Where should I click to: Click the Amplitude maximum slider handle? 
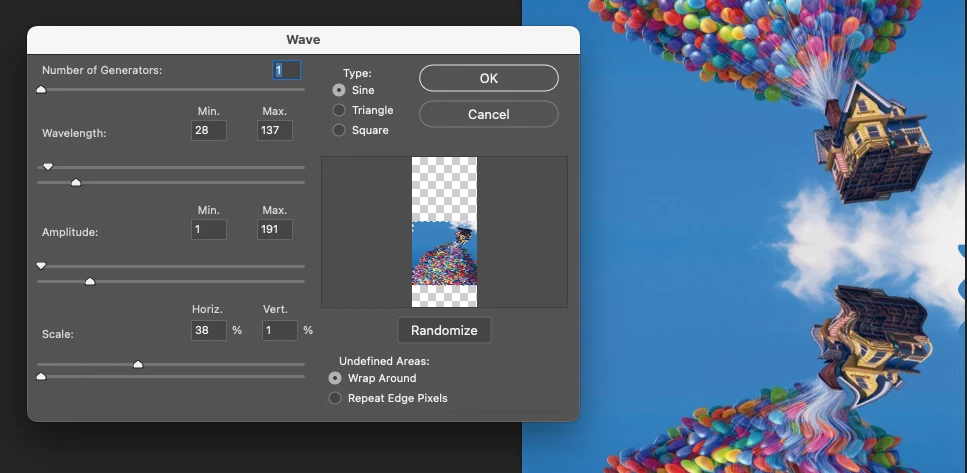90,281
